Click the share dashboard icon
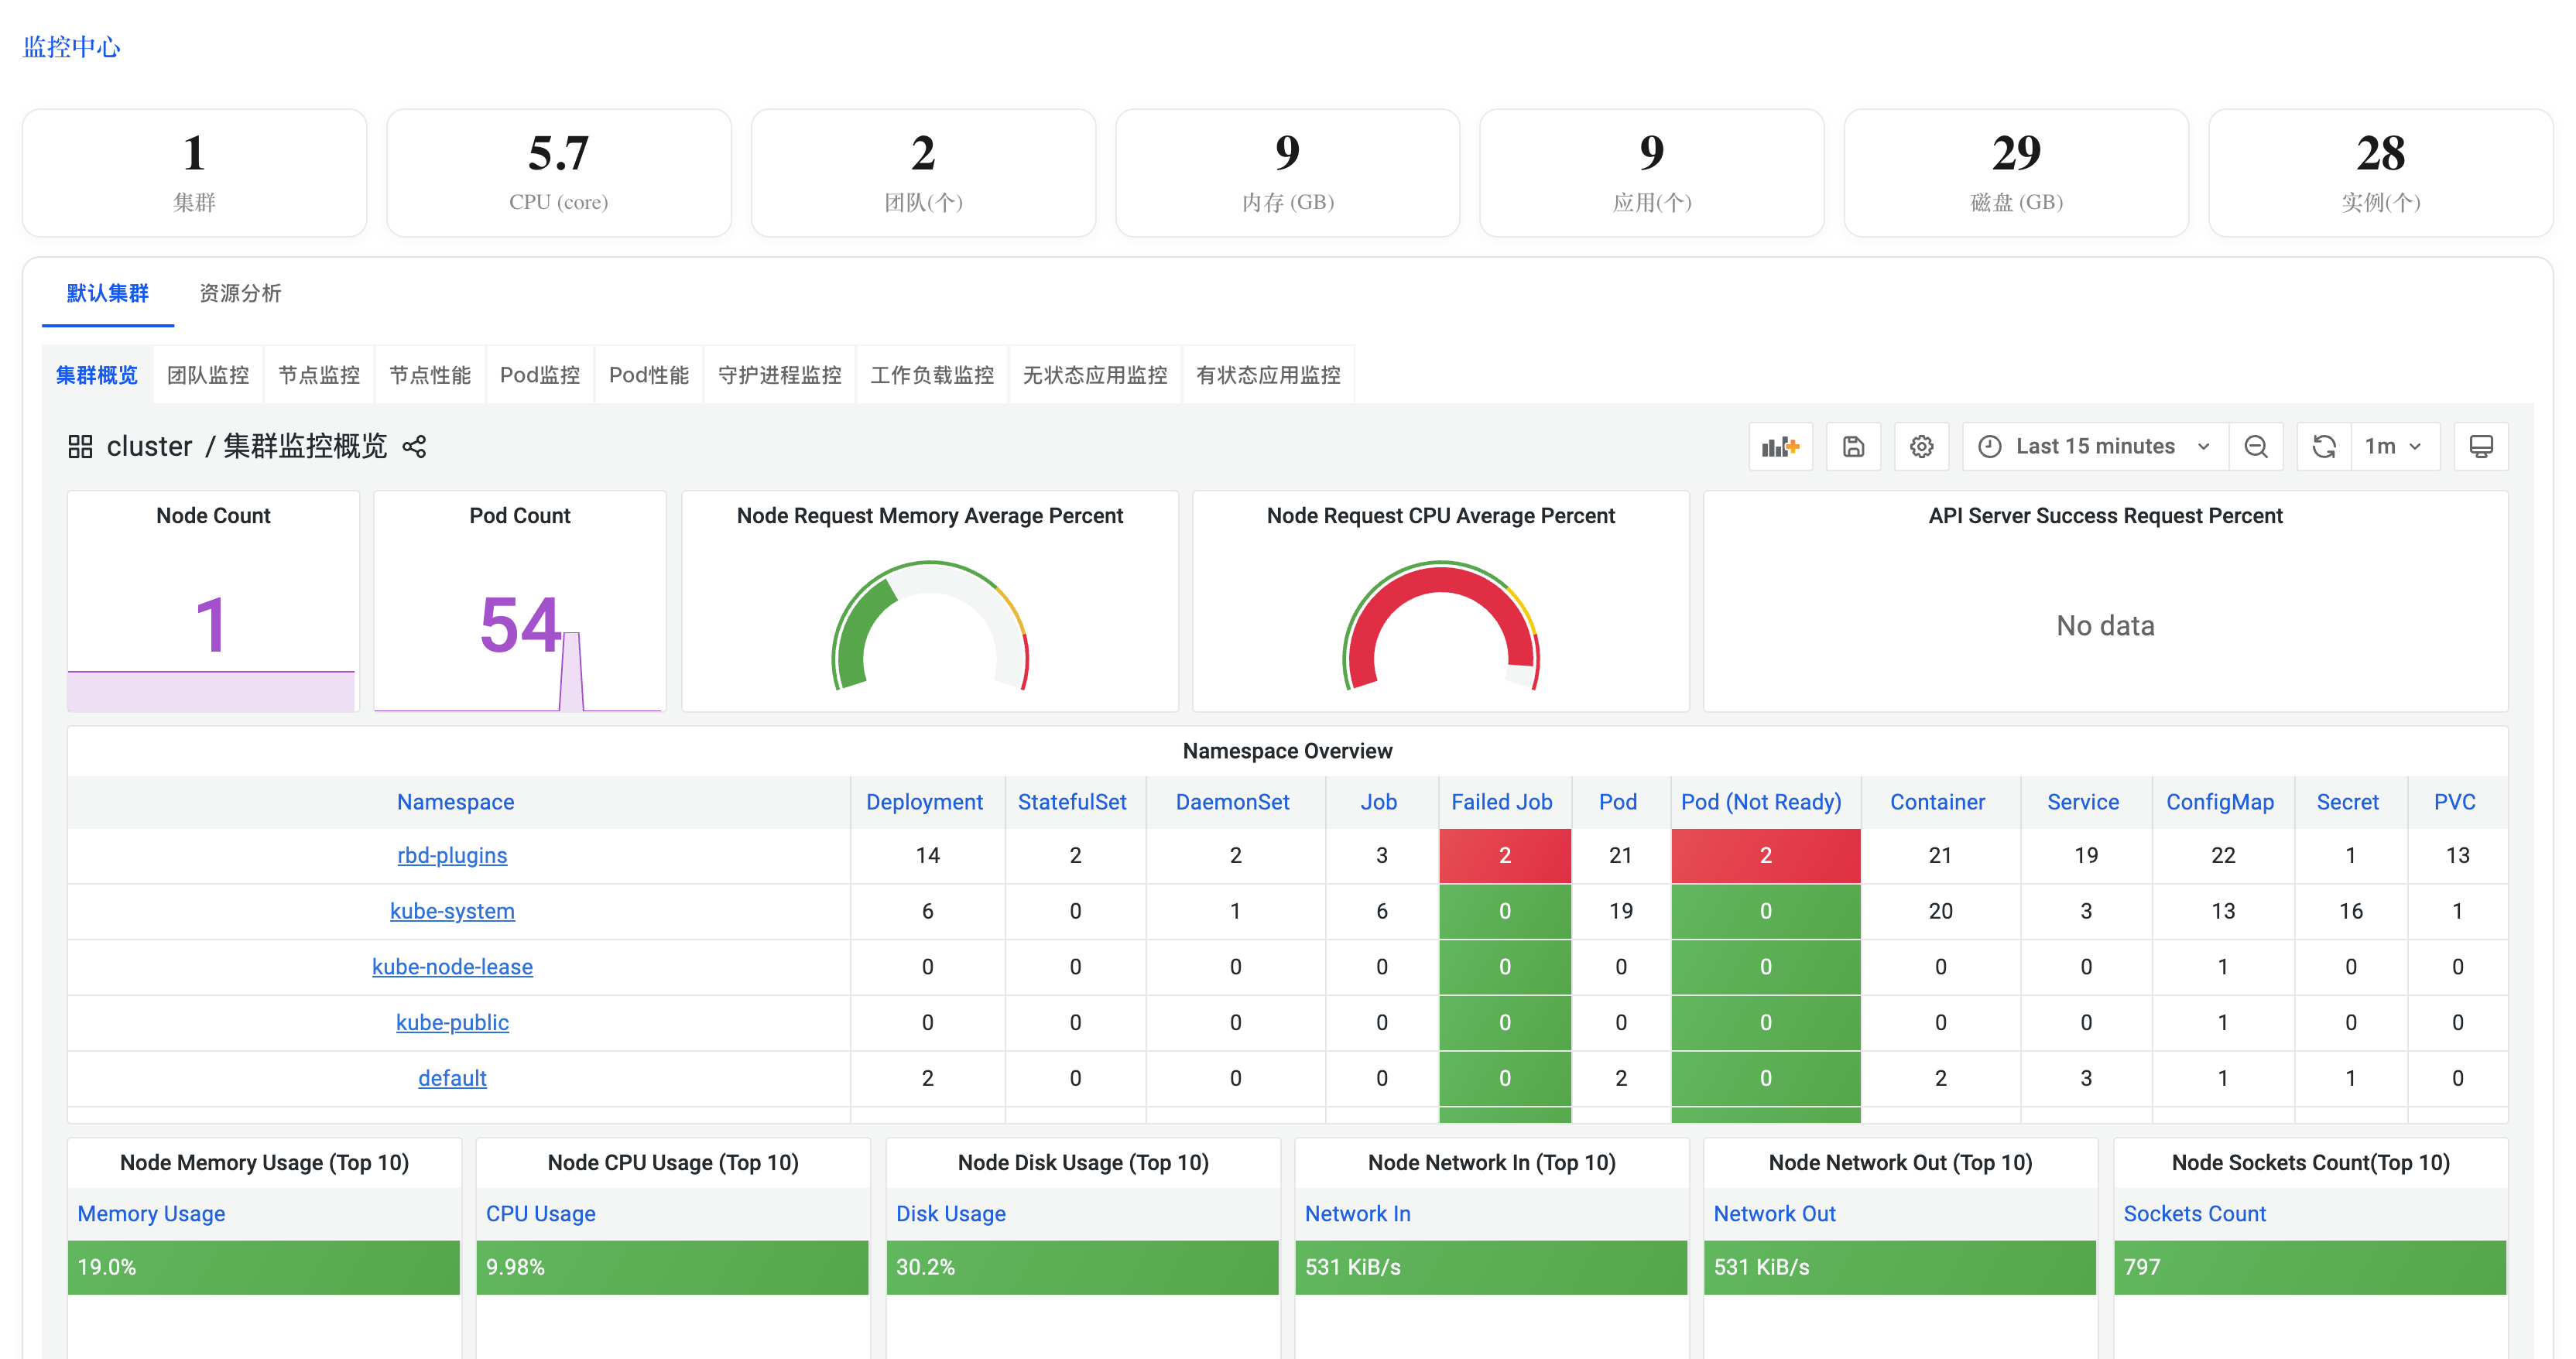The image size is (2576, 1359). [x=414, y=446]
